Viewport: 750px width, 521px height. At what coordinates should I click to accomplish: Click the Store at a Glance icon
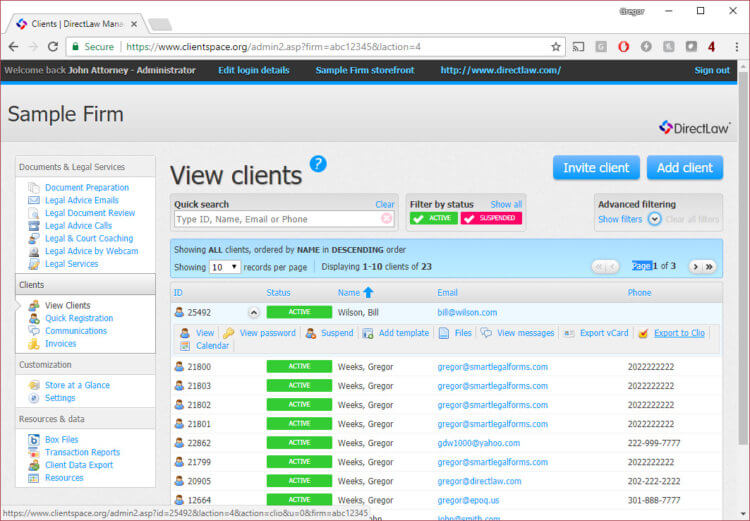point(33,385)
